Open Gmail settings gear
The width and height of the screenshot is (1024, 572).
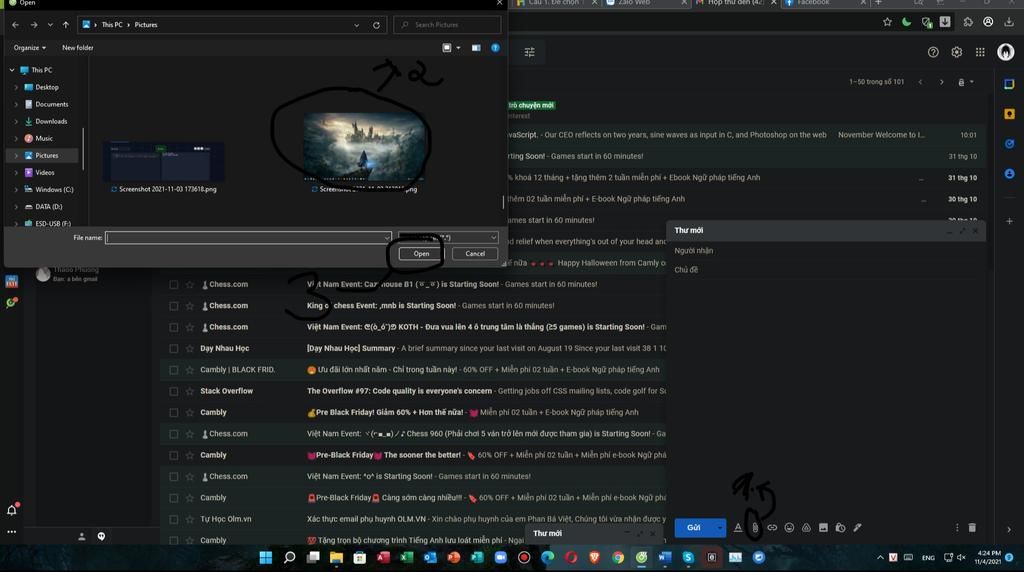point(957,52)
